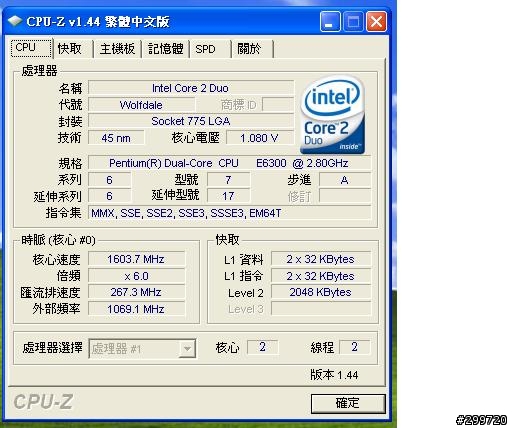This screenshot has width=512, height=428.
Task: Close the CPU-Z window
Action: pyautogui.click(x=376, y=22)
